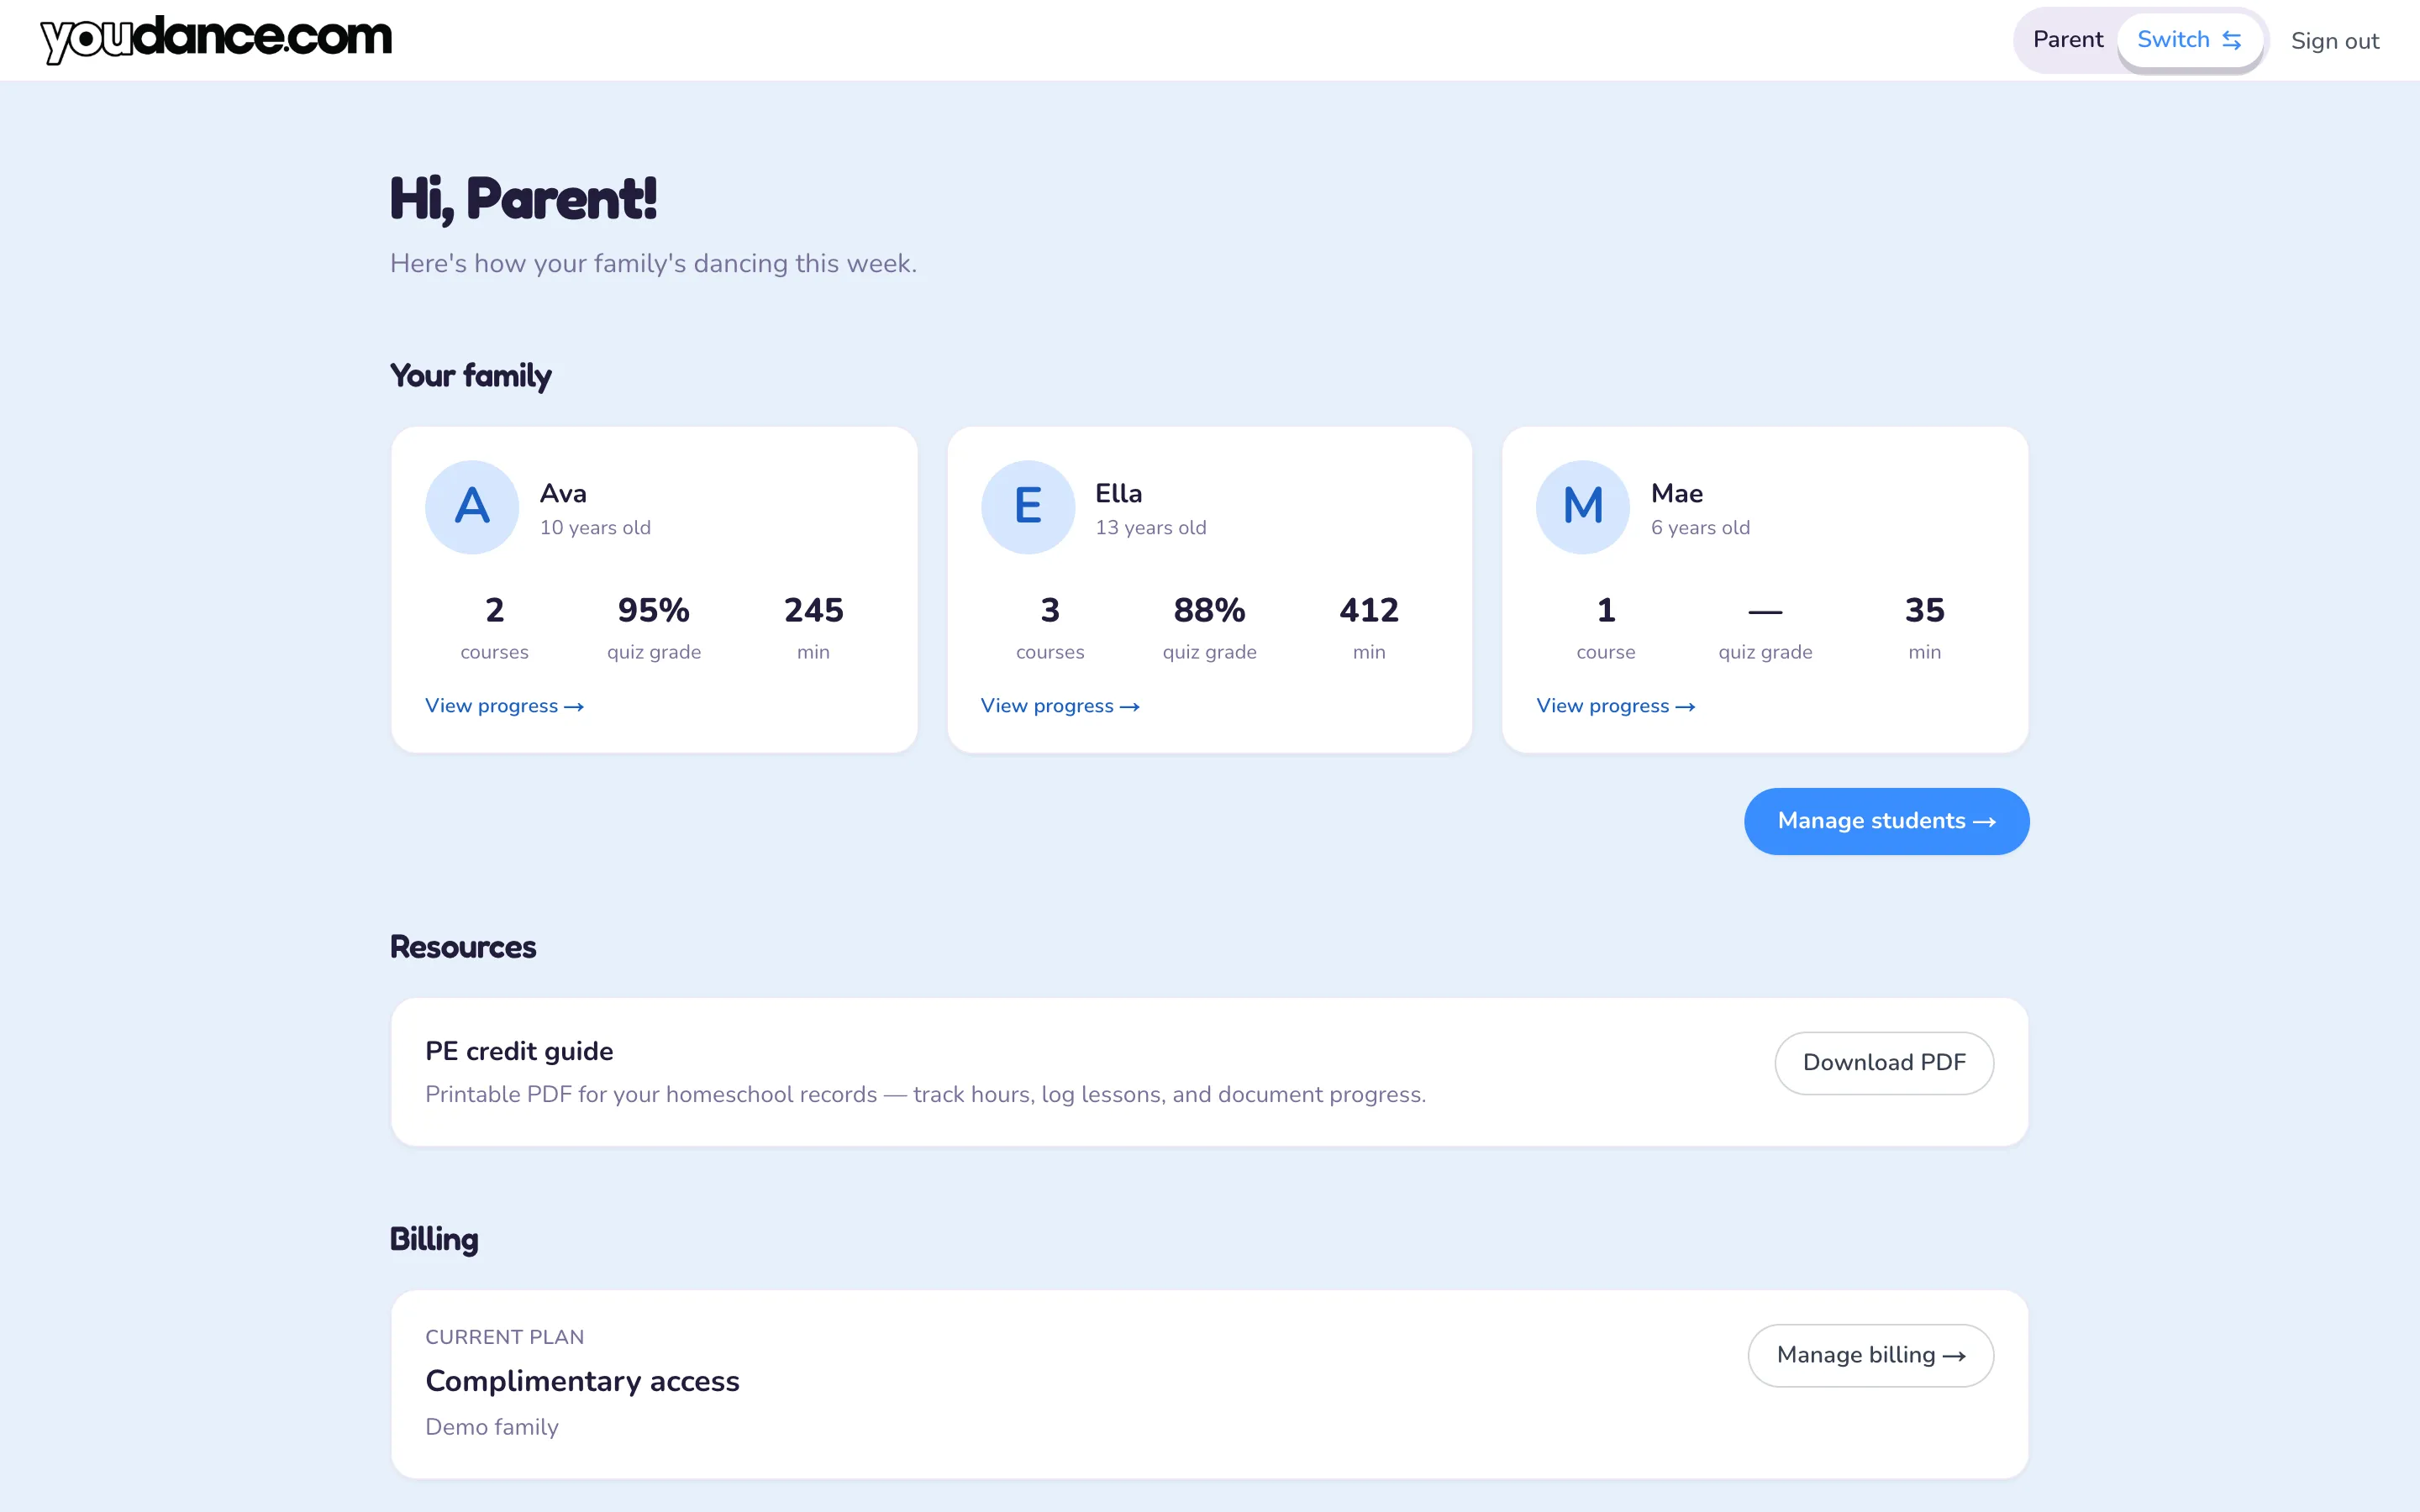Click Mae's name text

(1677, 493)
